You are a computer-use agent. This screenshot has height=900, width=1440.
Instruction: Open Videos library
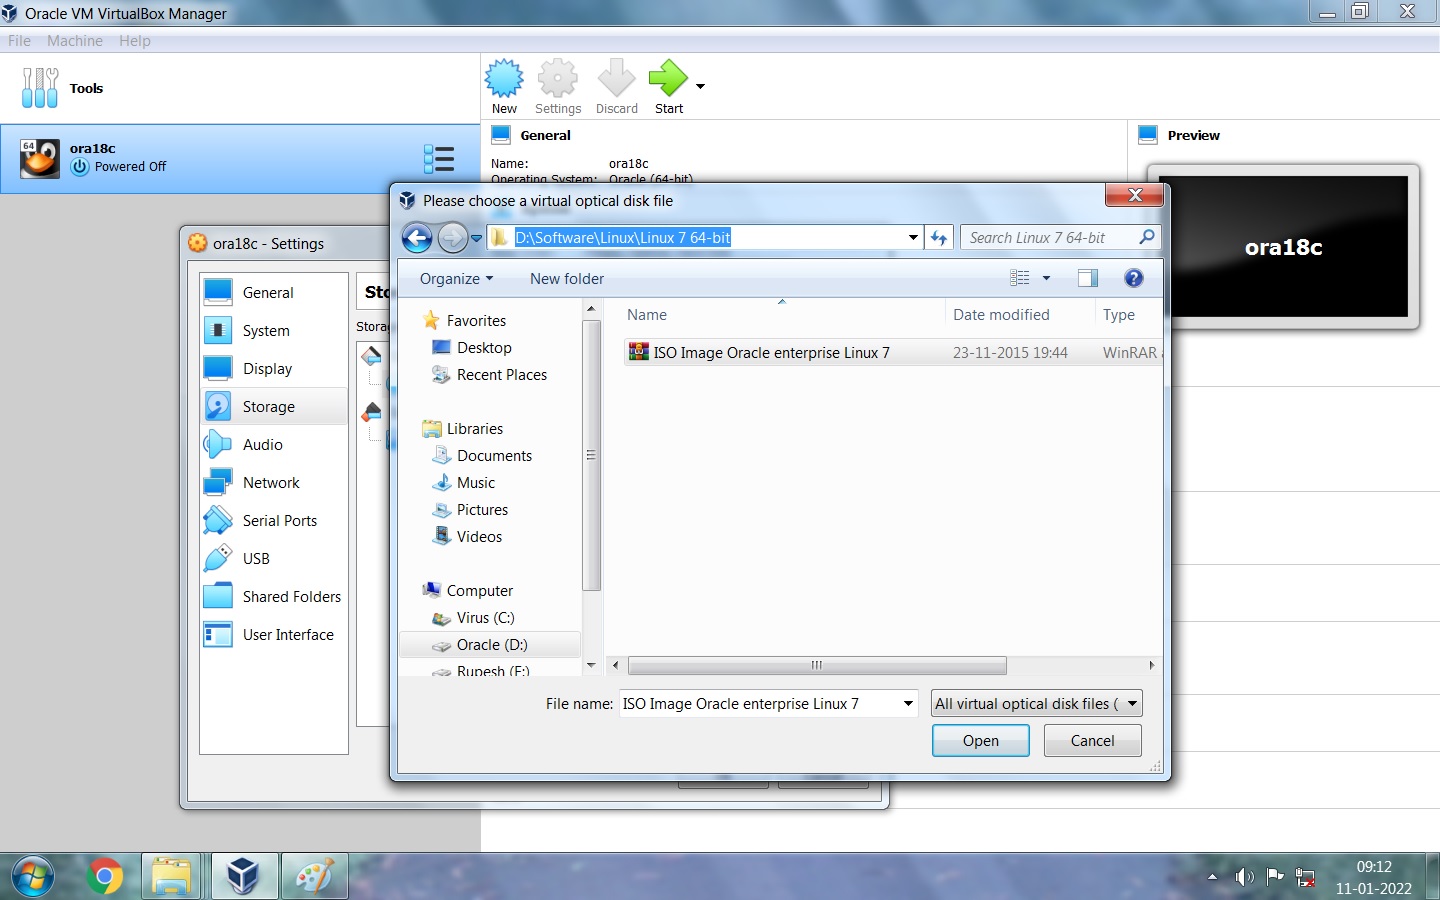479,536
